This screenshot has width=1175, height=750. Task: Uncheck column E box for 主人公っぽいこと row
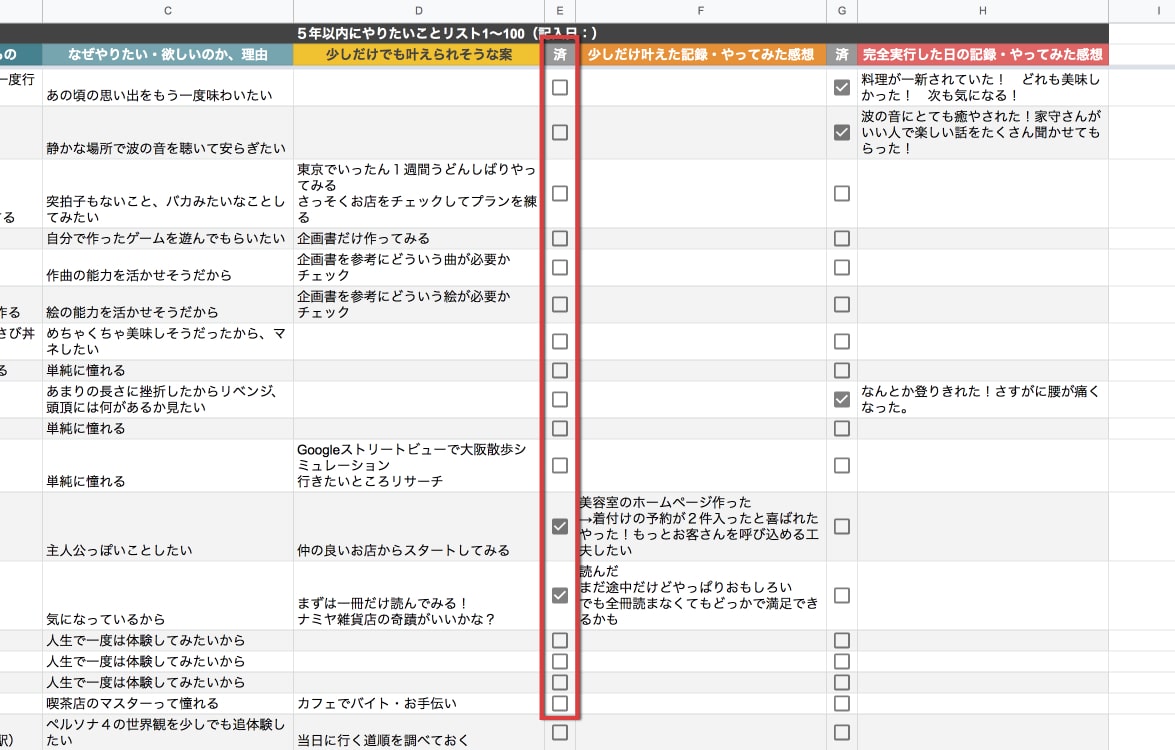pyautogui.click(x=560, y=526)
